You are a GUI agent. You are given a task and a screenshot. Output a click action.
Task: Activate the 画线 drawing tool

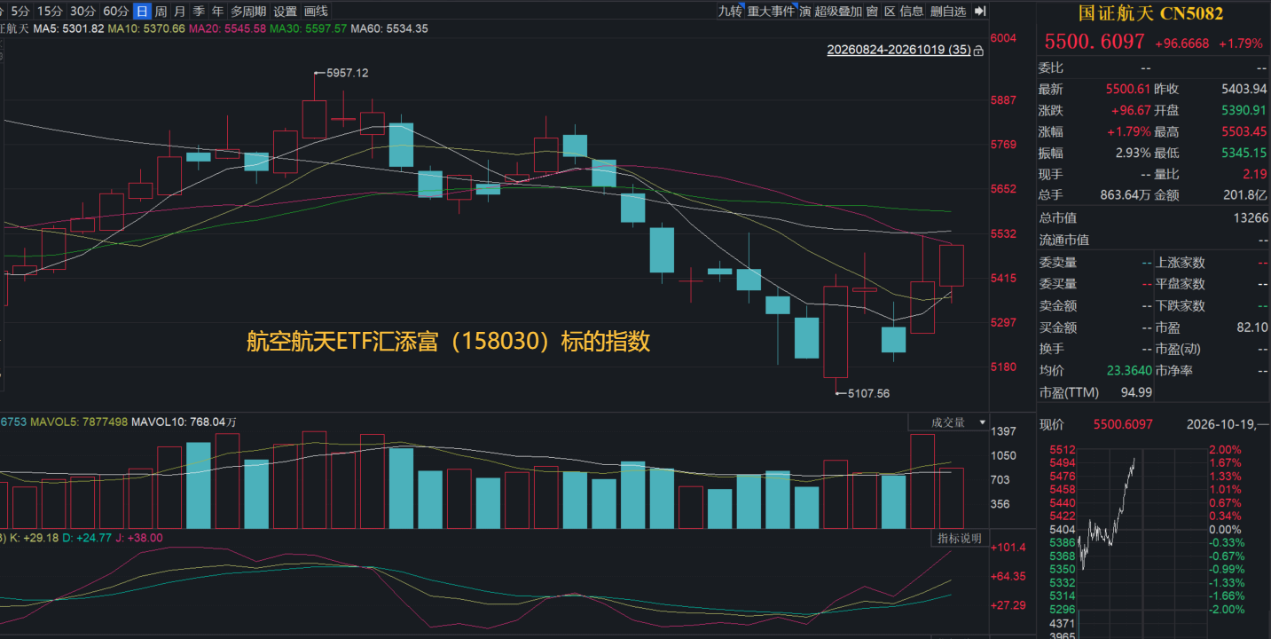click(315, 11)
